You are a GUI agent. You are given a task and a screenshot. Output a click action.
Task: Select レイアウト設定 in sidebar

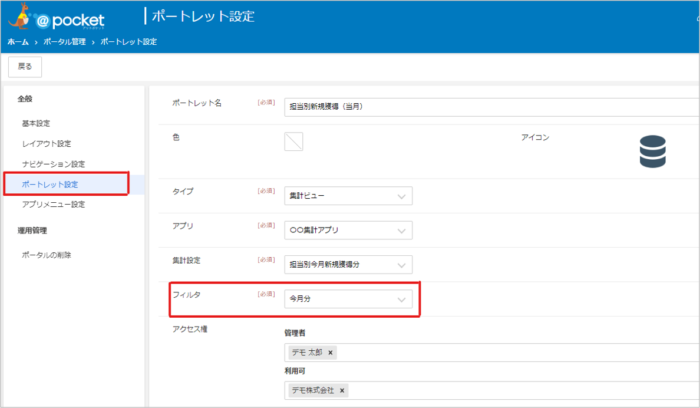pyautogui.click(x=46, y=144)
